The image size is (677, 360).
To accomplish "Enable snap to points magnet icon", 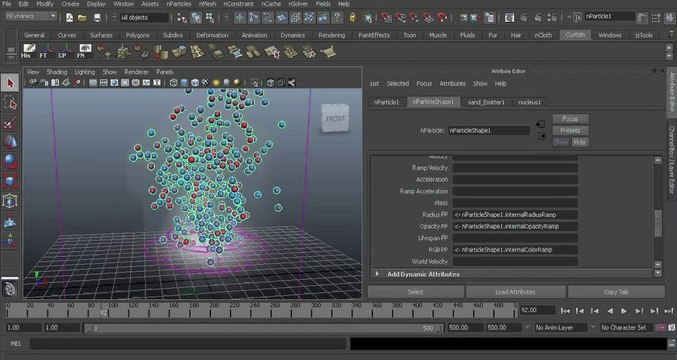I will click(x=414, y=18).
